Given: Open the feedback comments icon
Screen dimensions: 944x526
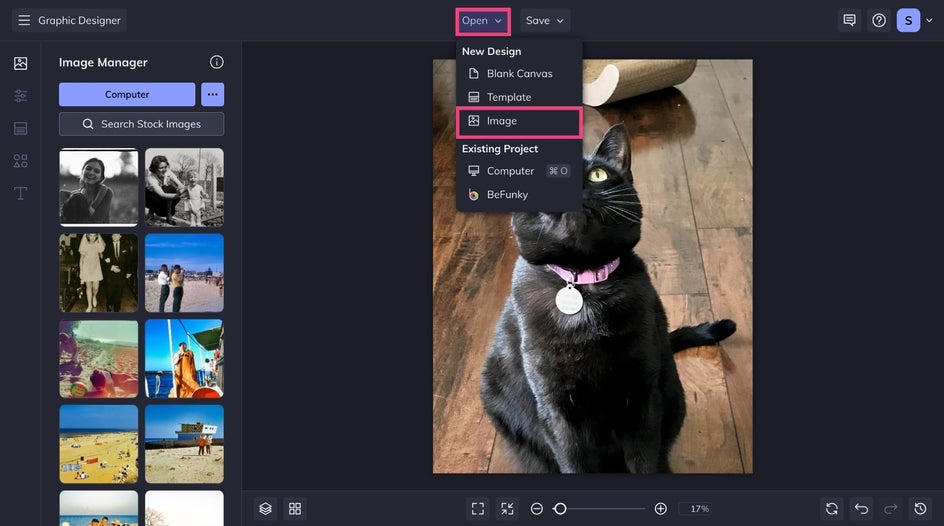Looking at the screenshot, I should 849,20.
